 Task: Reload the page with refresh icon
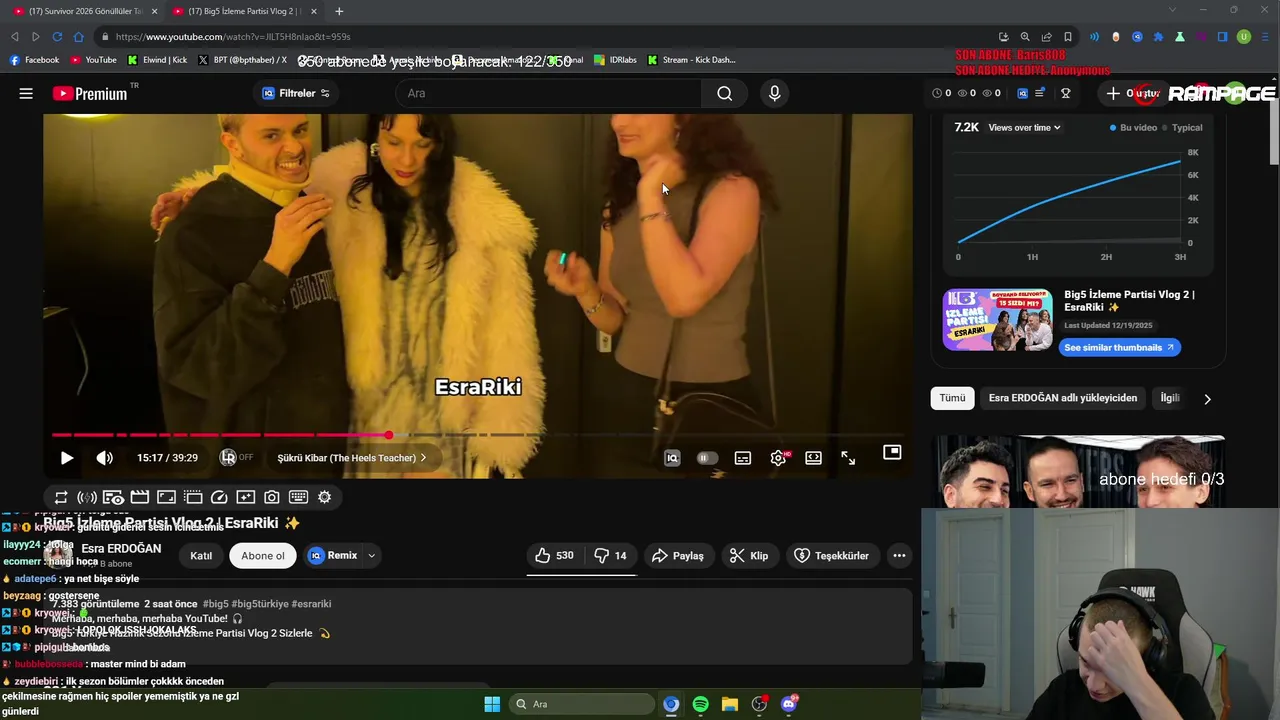click(x=57, y=37)
